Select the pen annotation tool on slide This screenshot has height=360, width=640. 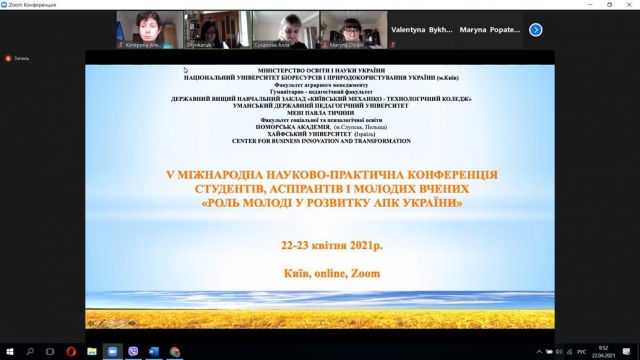(x=101, y=323)
